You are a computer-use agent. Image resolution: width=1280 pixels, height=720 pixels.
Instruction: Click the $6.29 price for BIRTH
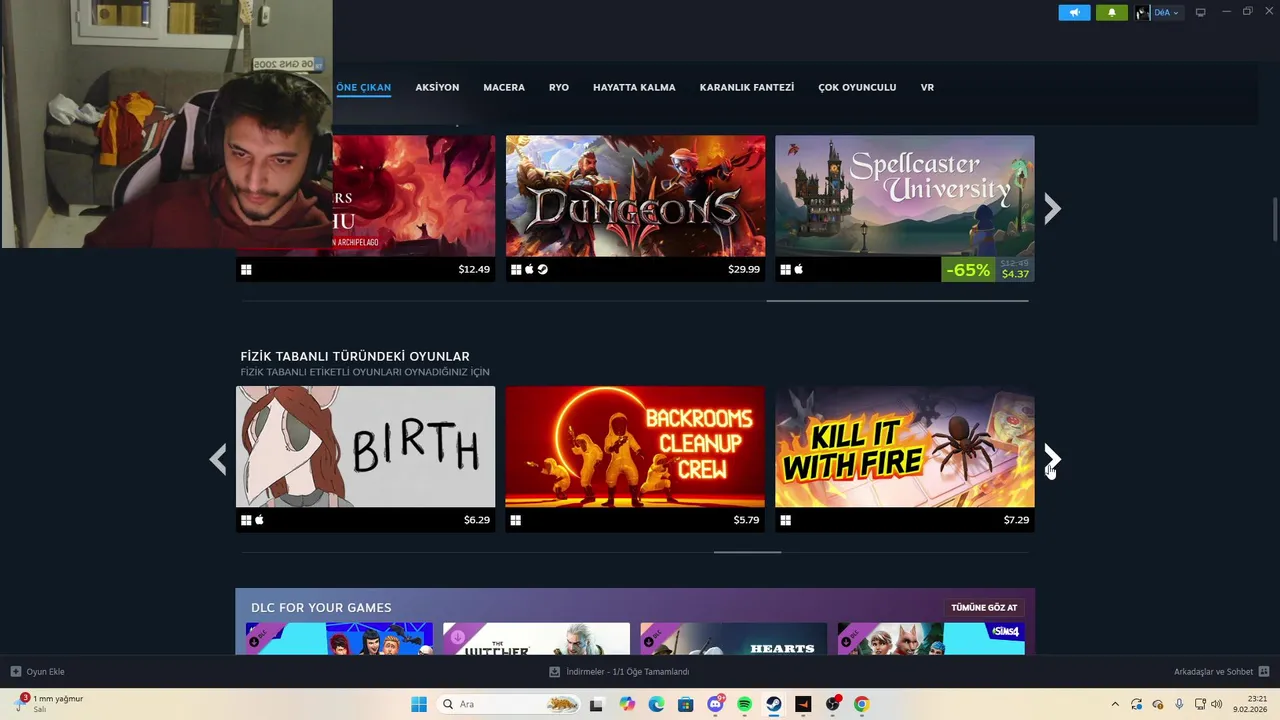click(477, 520)
